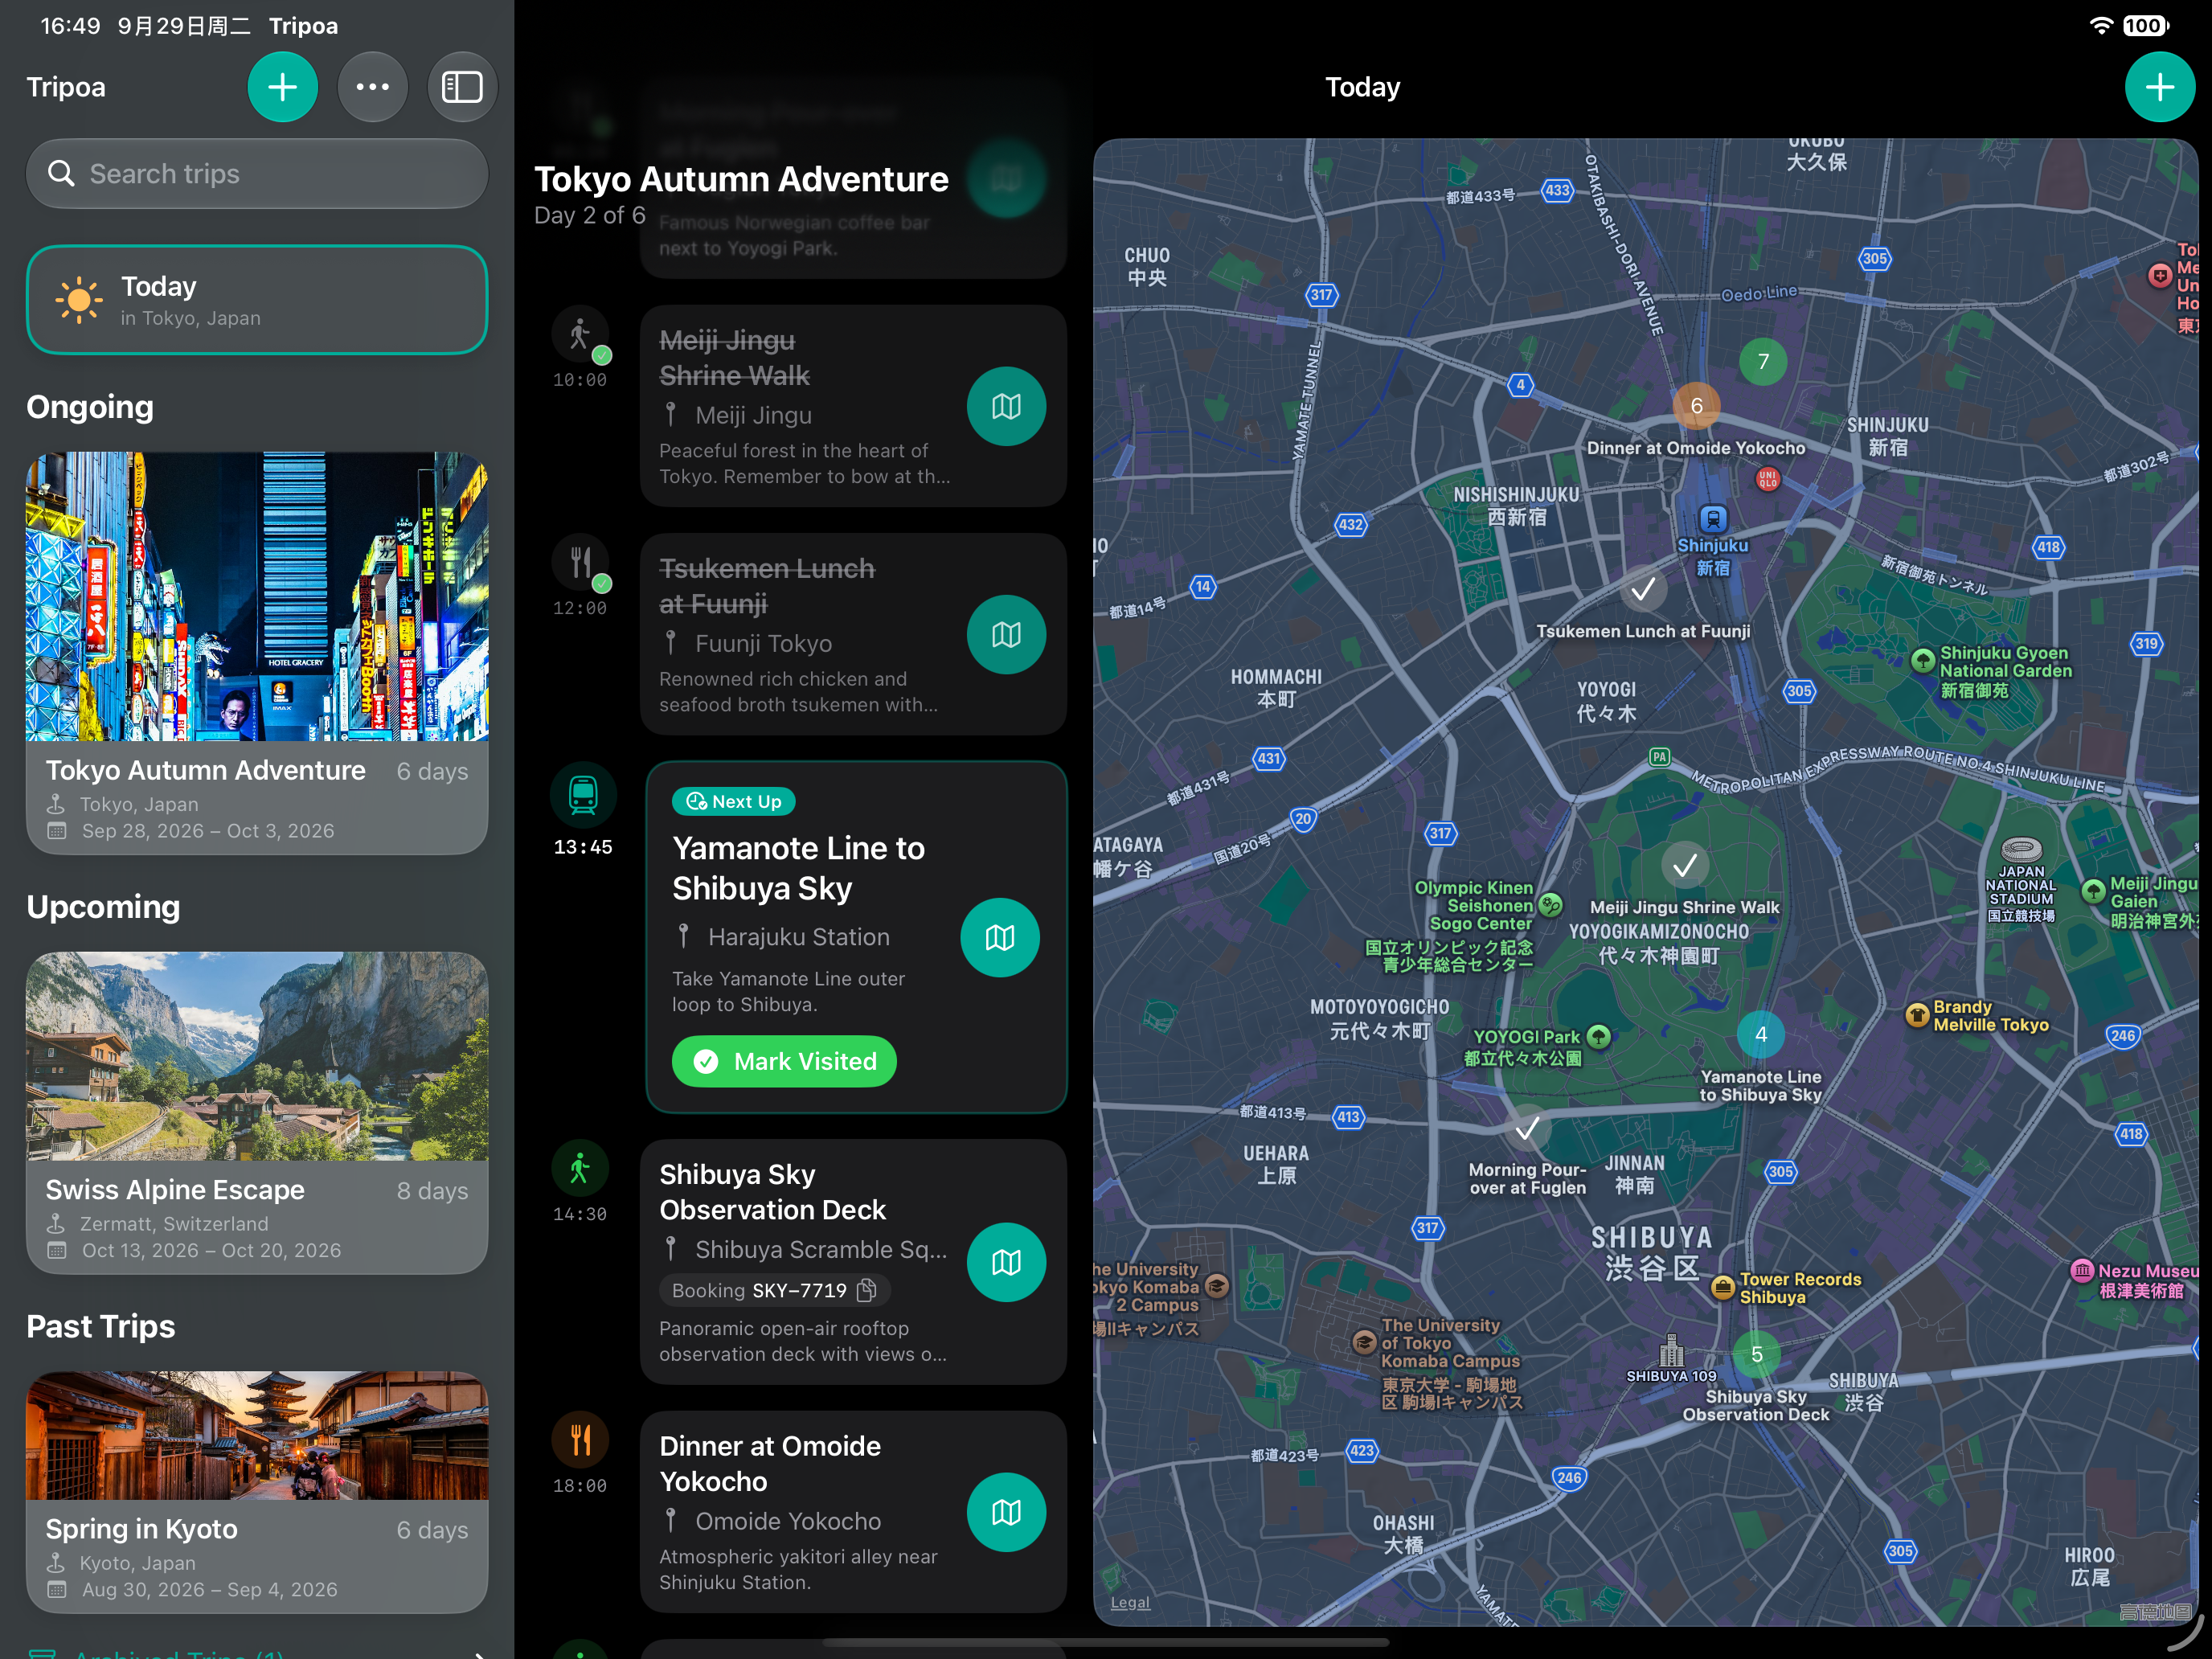Click the train icon at 13:45
2212x1659 pixels.
583,795
